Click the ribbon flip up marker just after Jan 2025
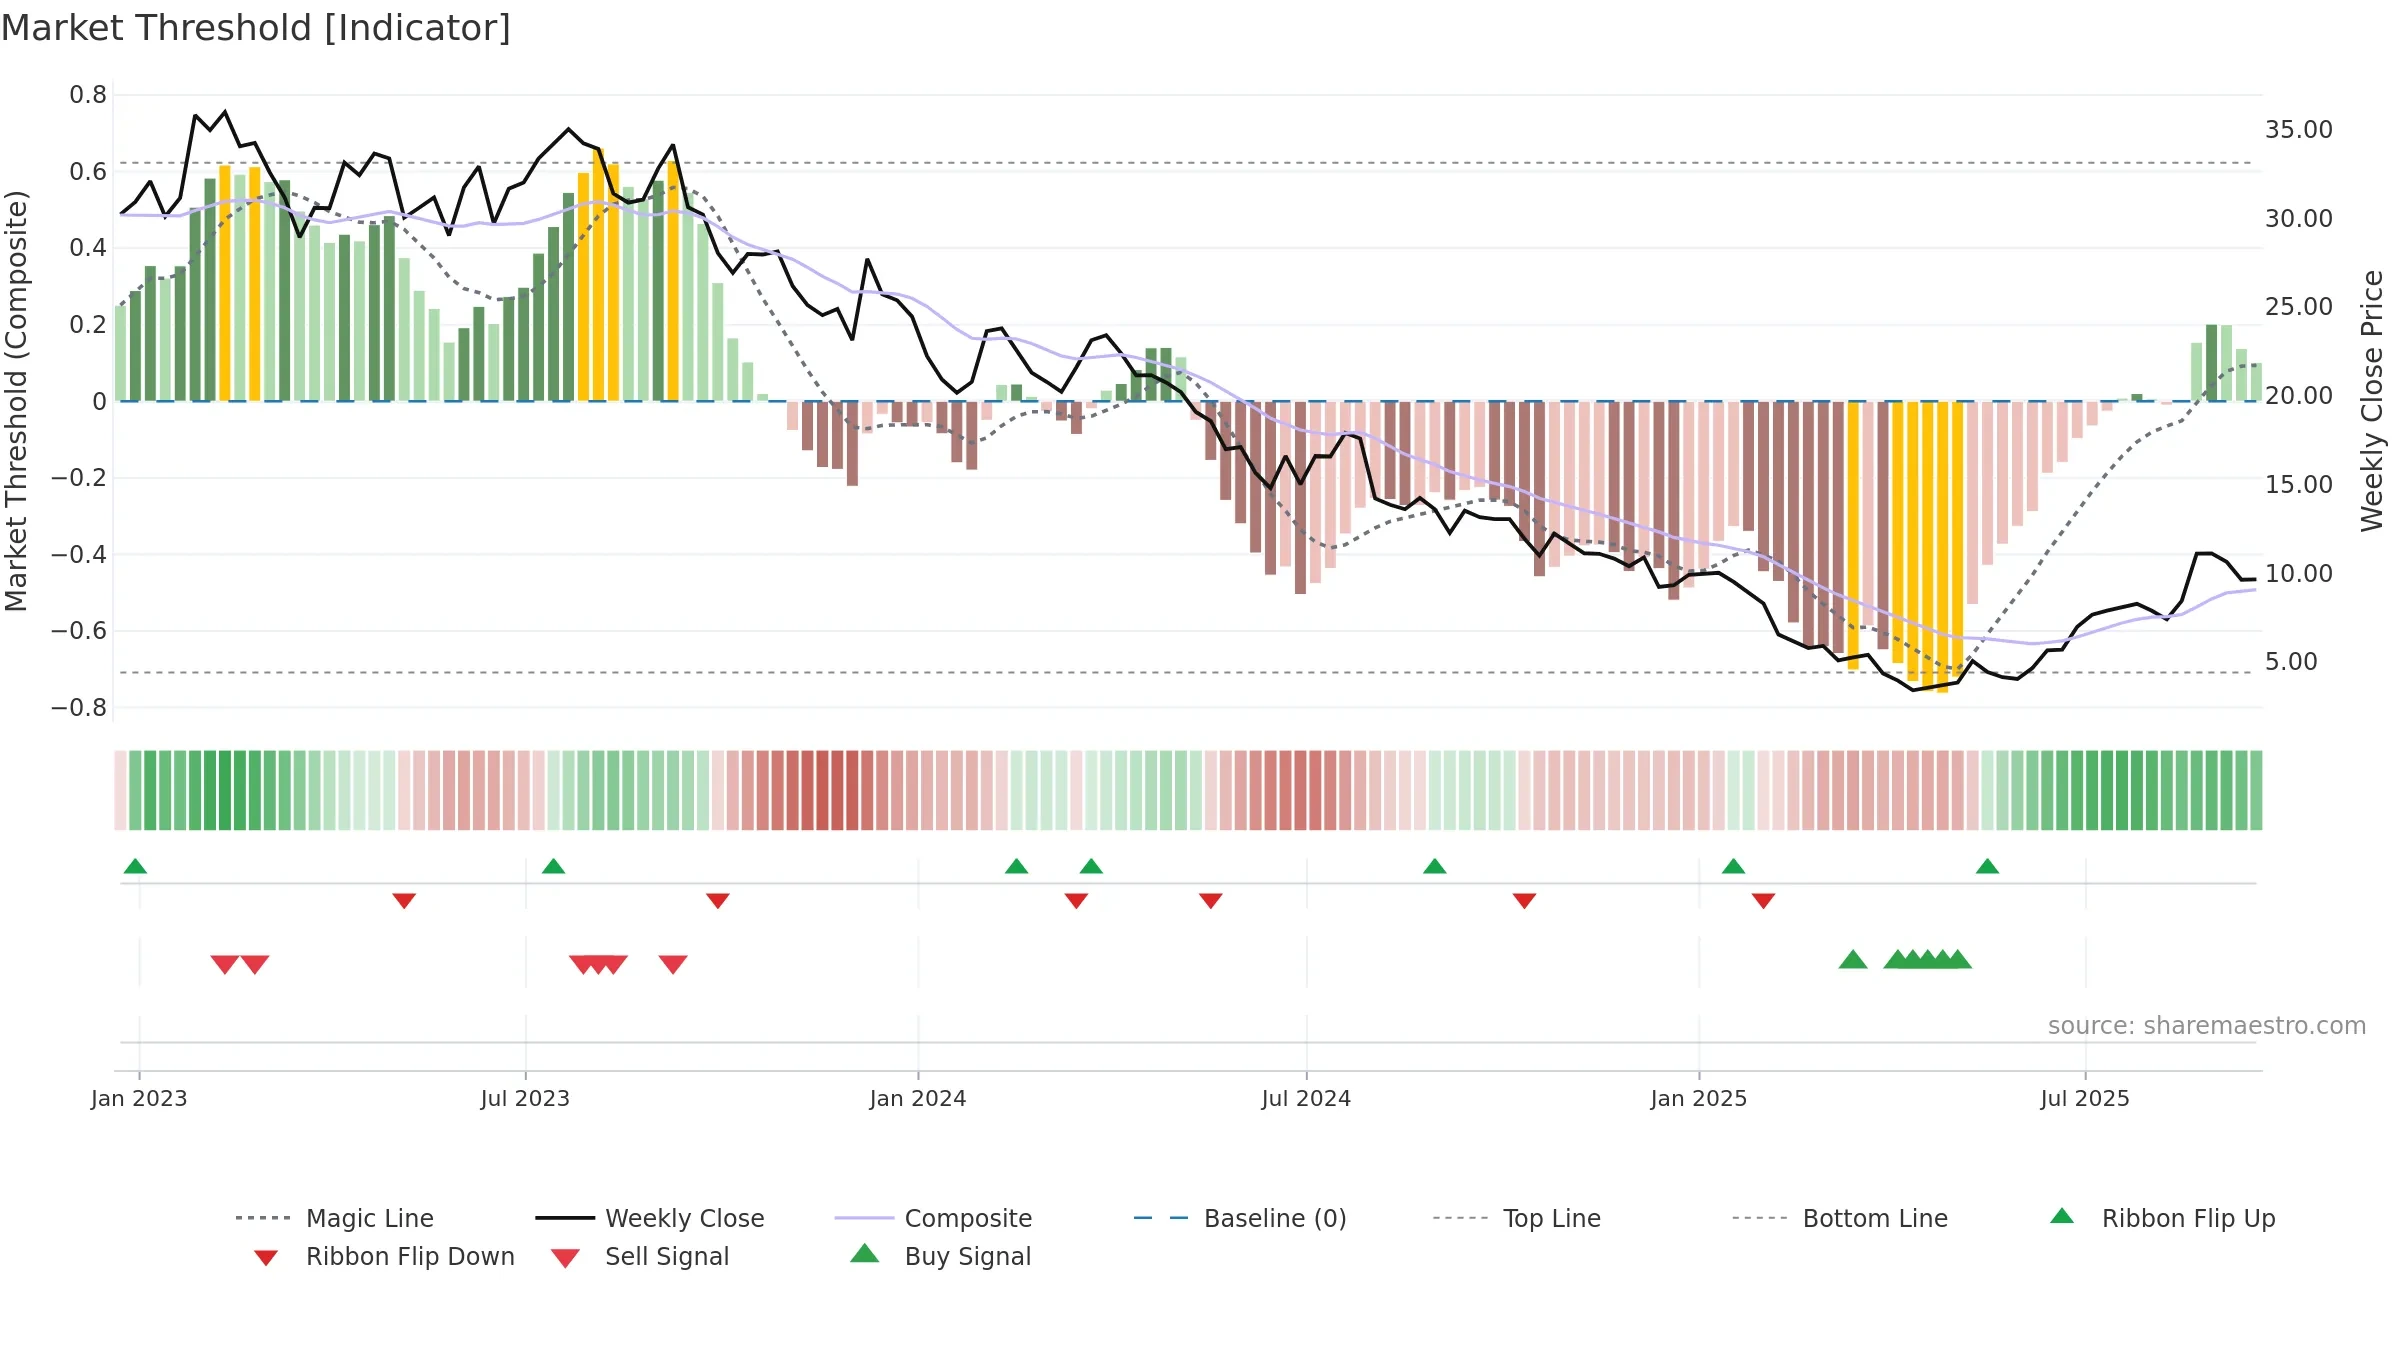Viewport: 2400px width, 1350px height. pos(1733,866)
